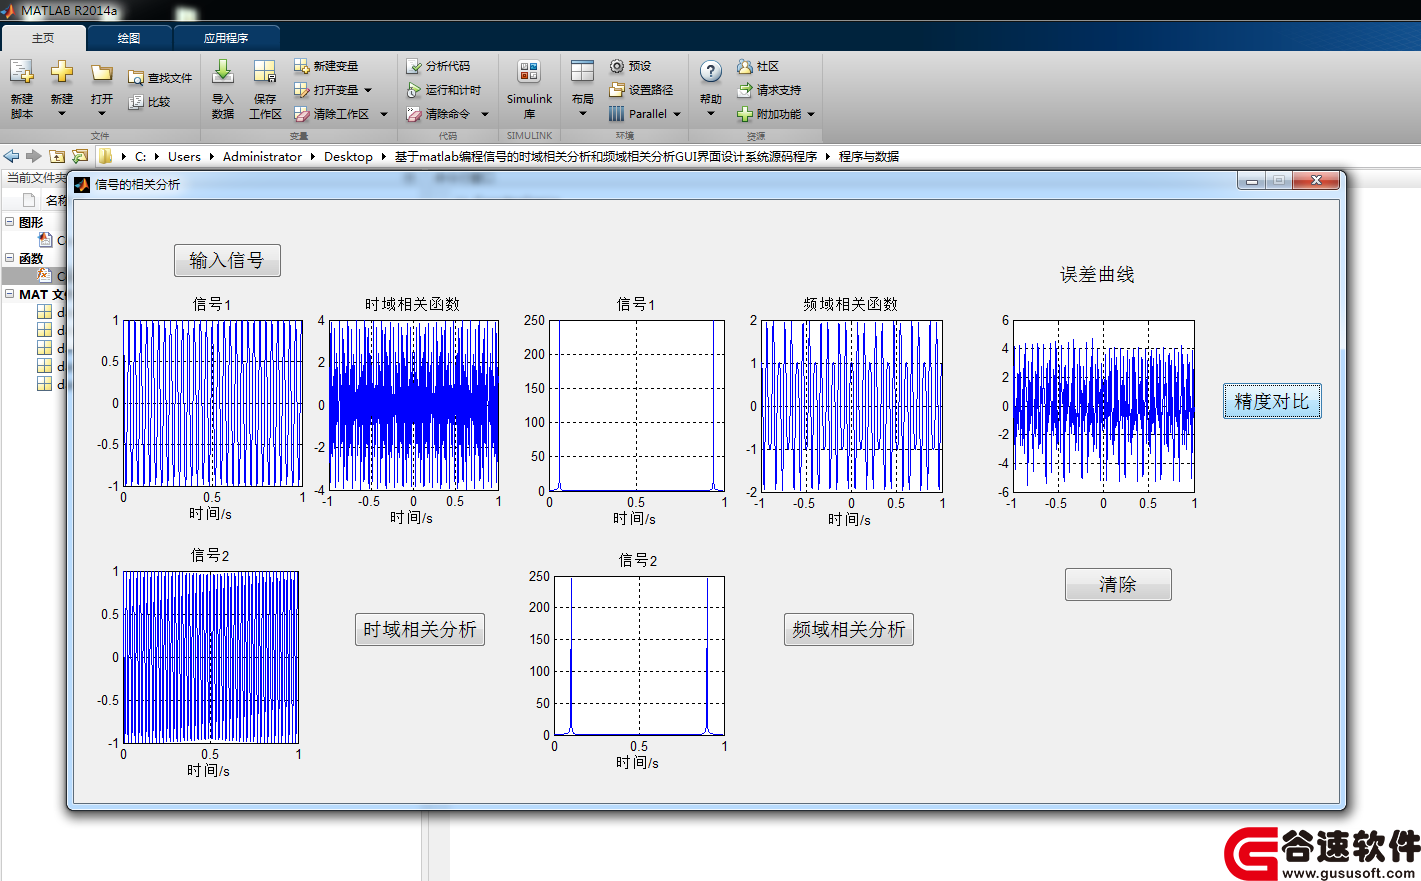The height and width of the screenshot is (881, 1421).
Task: Expand the dropdown arrow under Open (打开)
Action: click(x=102, y=114)
